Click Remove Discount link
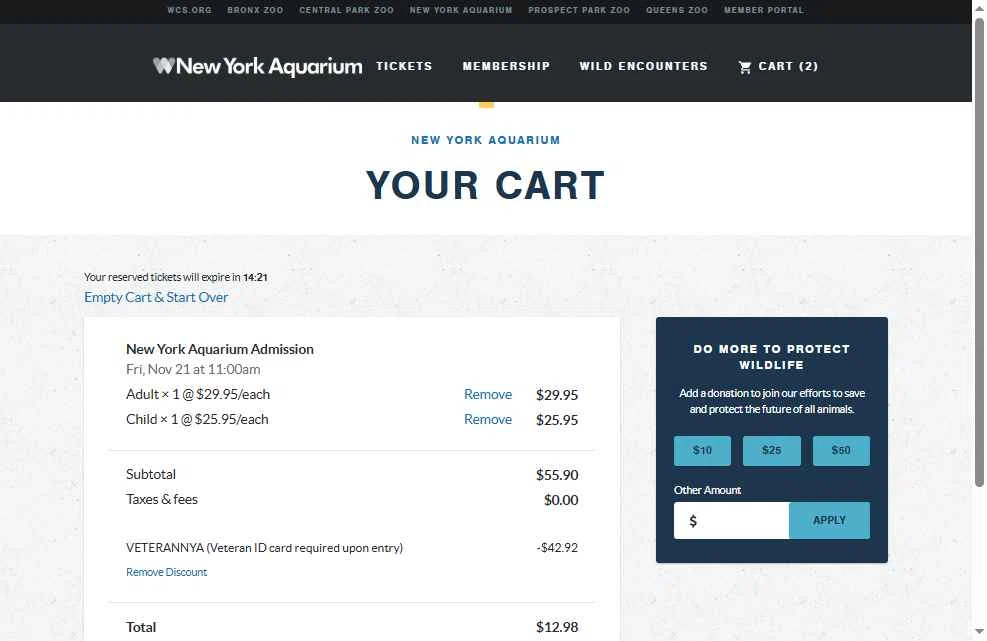 166,572
